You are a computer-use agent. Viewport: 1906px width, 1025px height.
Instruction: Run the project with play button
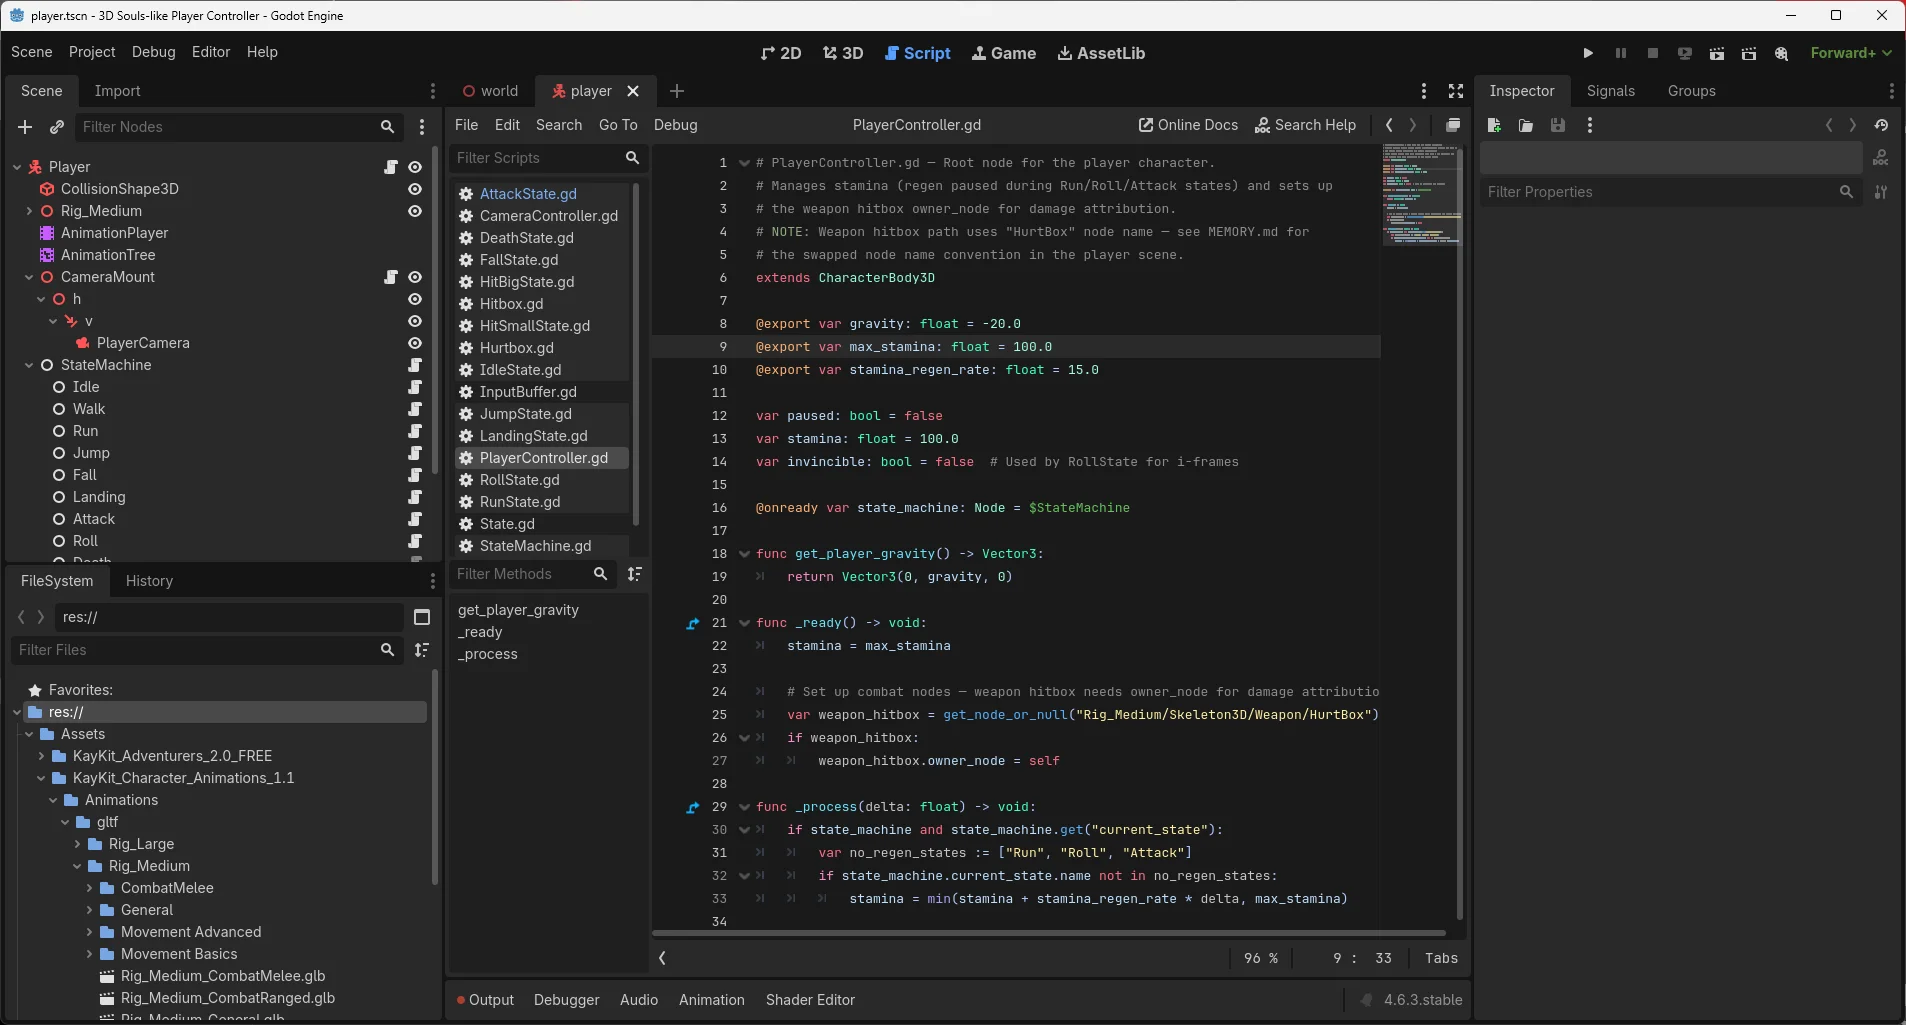click(x=1588, y=53)
